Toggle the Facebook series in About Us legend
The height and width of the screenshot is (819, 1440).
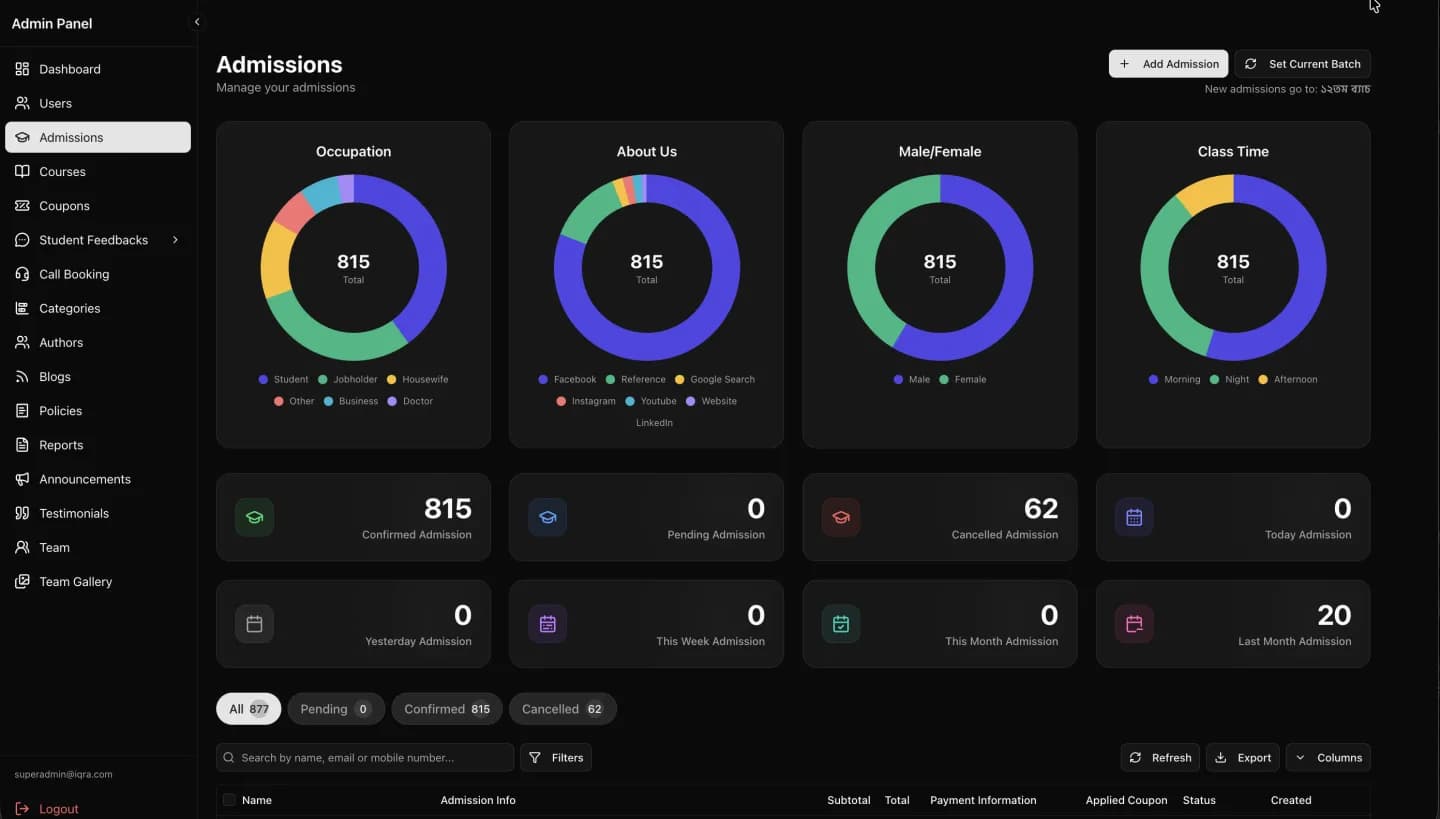pos(567,380)
